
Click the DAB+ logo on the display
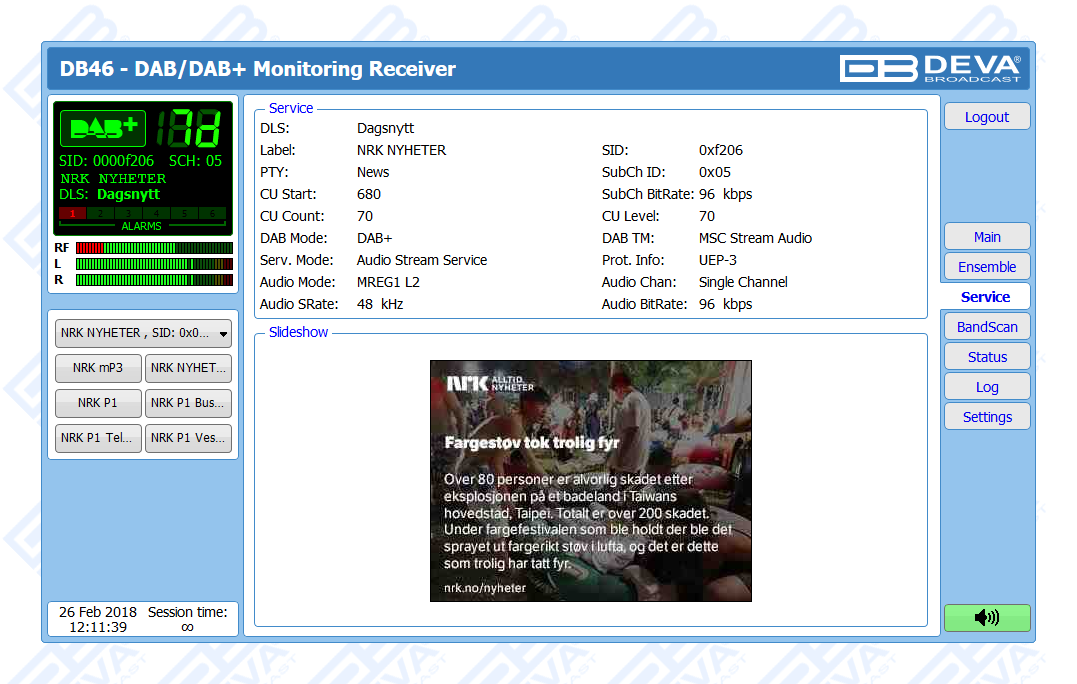[103, 128]
